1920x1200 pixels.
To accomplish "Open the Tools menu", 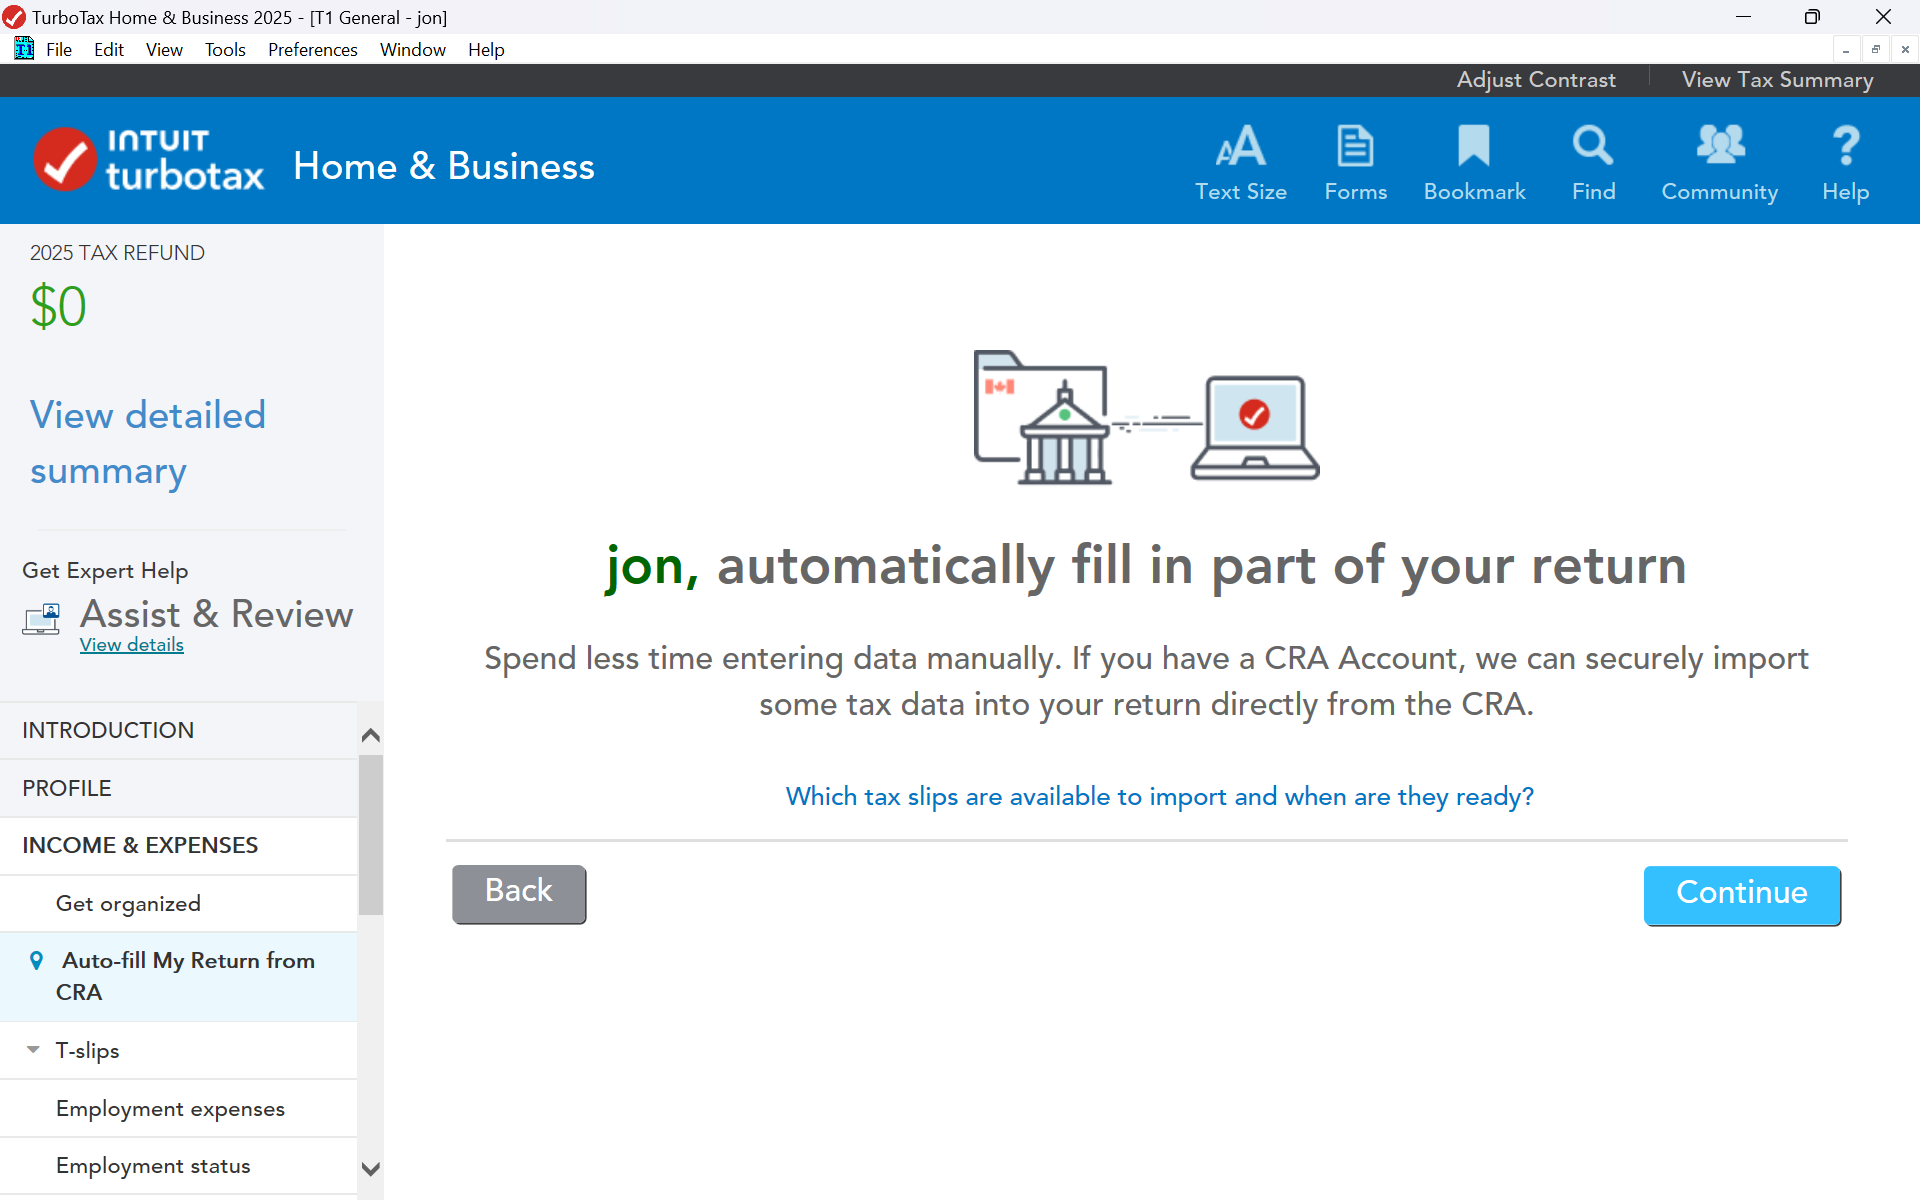I will click(x=225, y=50).
